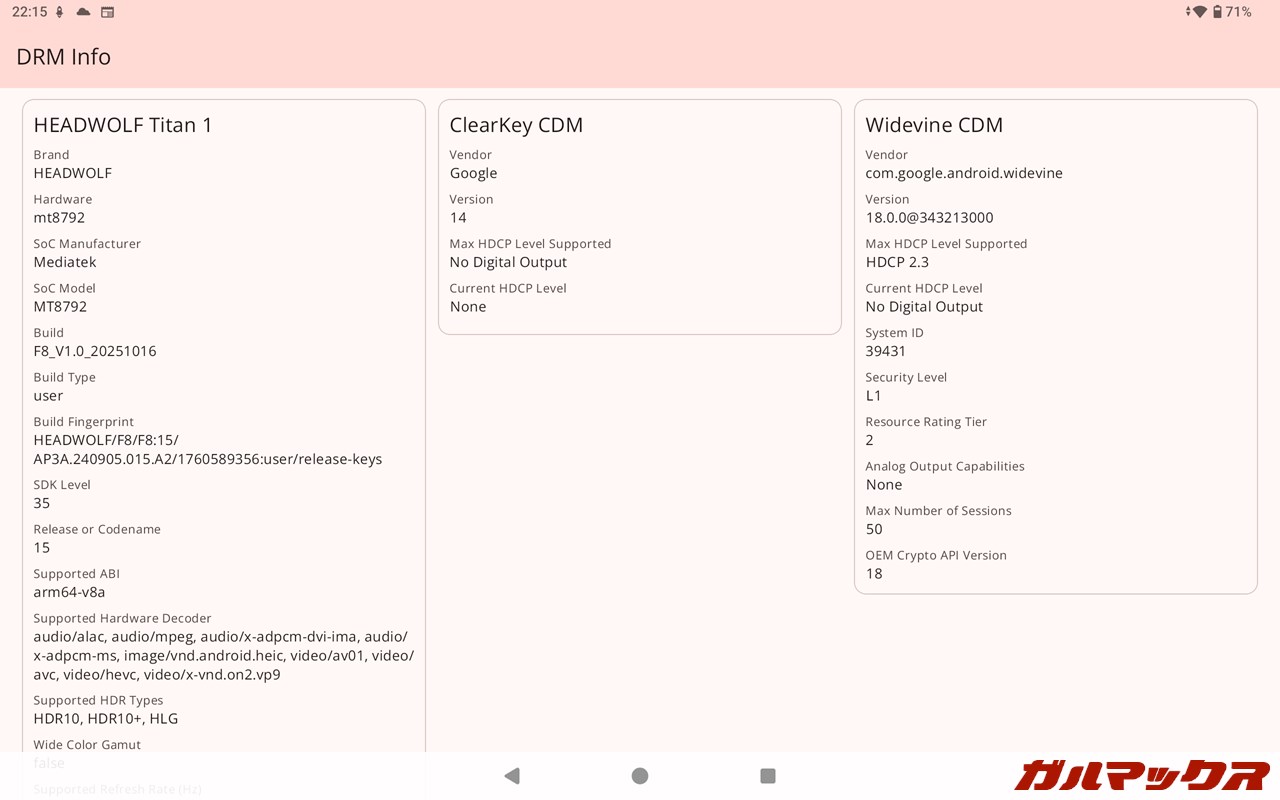Tap the small notification icon beside the clock
1280x800 pixels.
[60, 12]
